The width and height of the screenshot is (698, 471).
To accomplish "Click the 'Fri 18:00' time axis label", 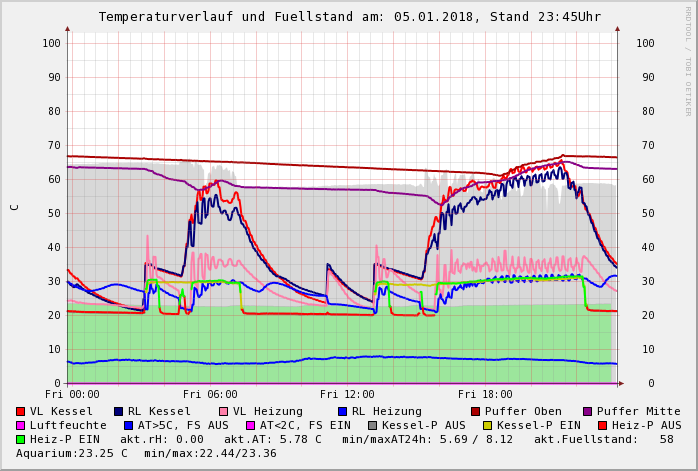I will pyautogui.click(x=485, y=394).
